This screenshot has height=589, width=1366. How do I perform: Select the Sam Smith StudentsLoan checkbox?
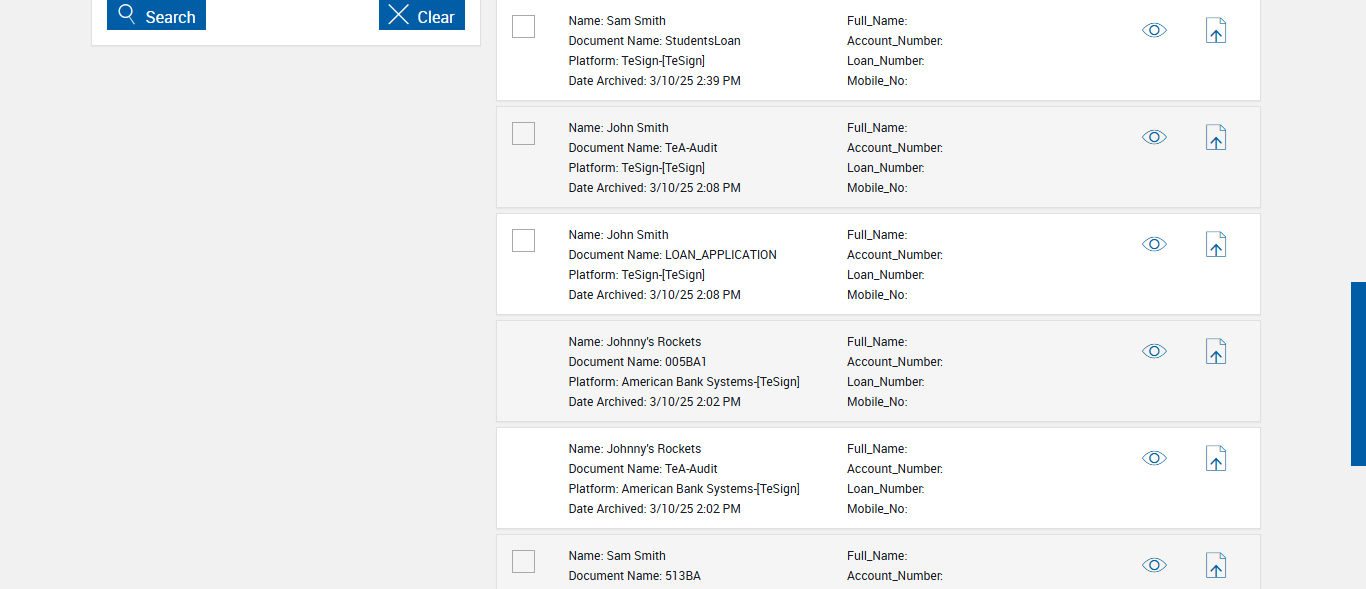(523, 27)
